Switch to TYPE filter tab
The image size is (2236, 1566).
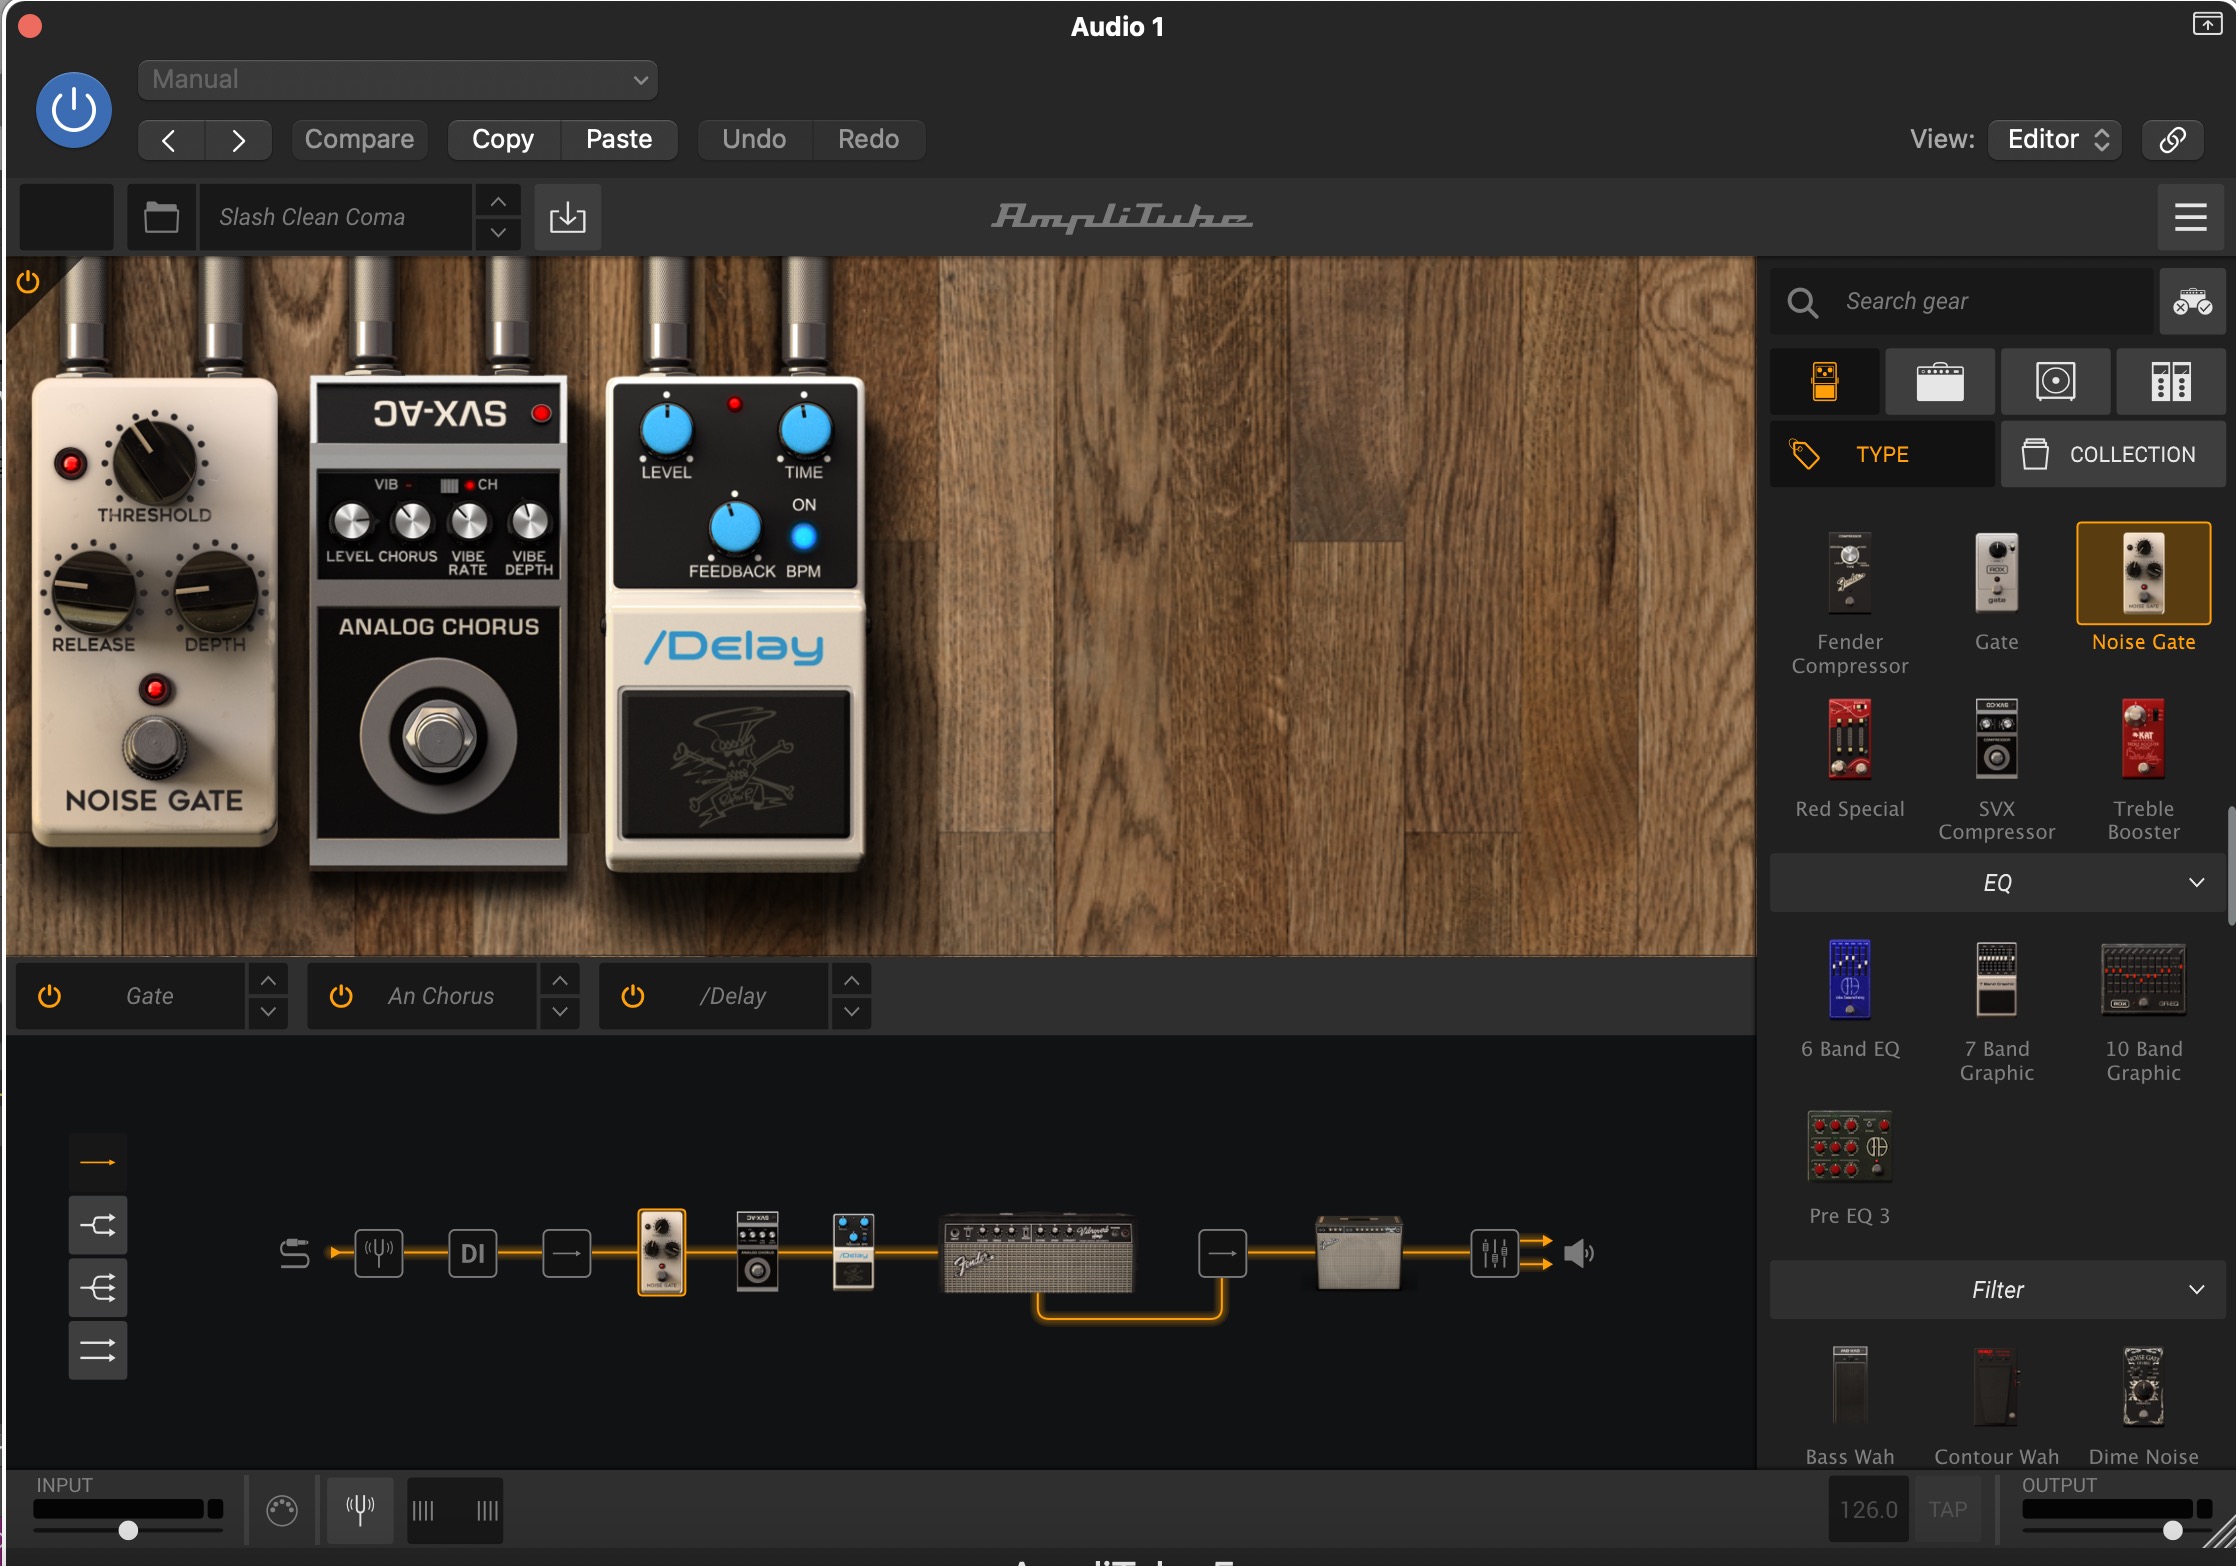click(1882, 454)
